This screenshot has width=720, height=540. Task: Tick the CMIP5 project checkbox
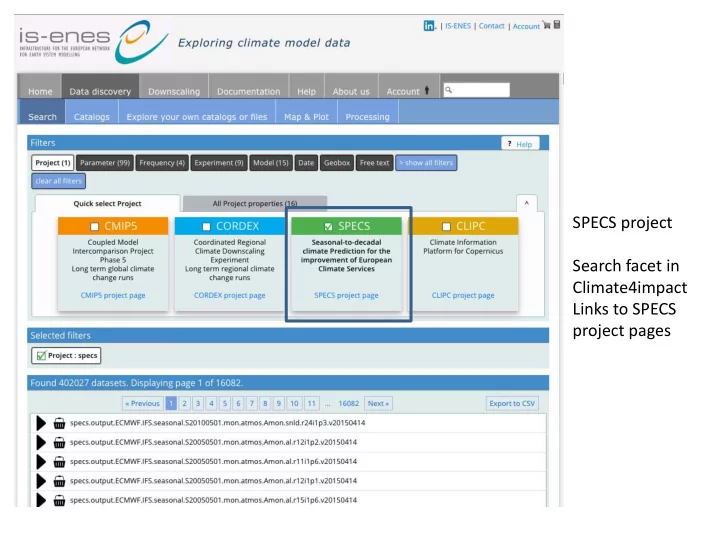(95, 226)
